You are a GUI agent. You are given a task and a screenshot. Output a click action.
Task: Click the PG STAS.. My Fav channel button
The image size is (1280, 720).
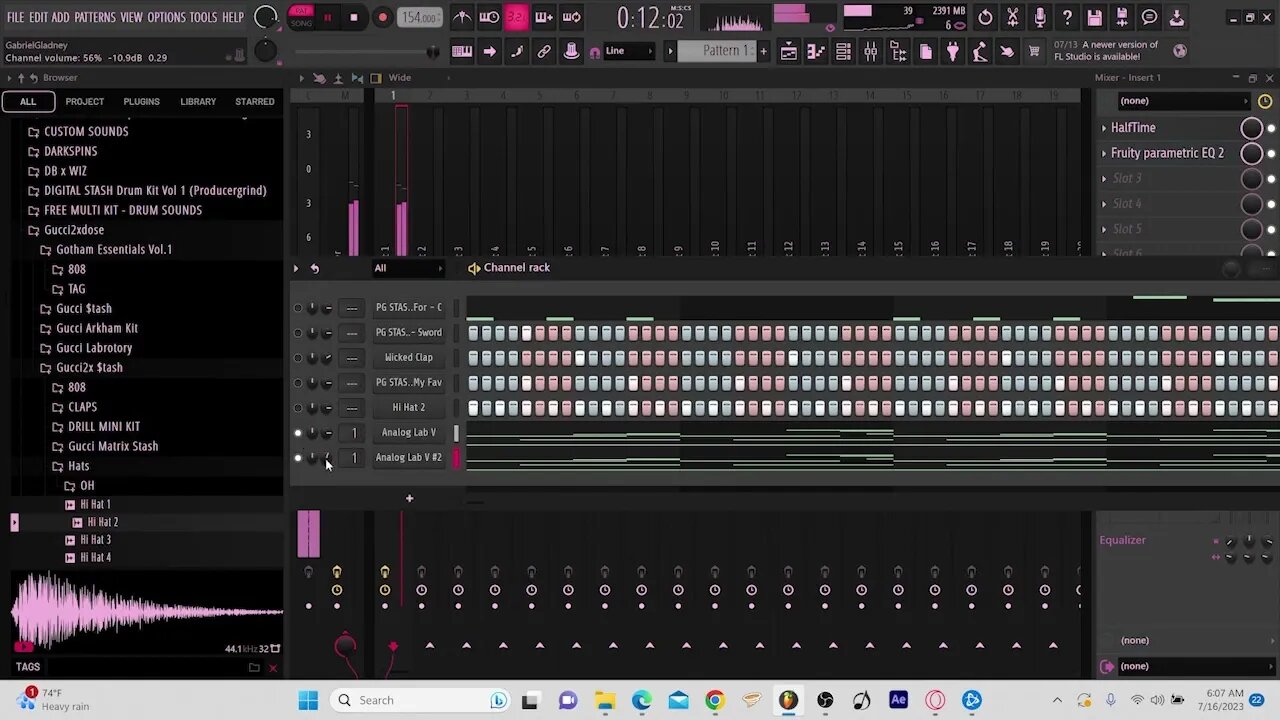click(408, 382)
